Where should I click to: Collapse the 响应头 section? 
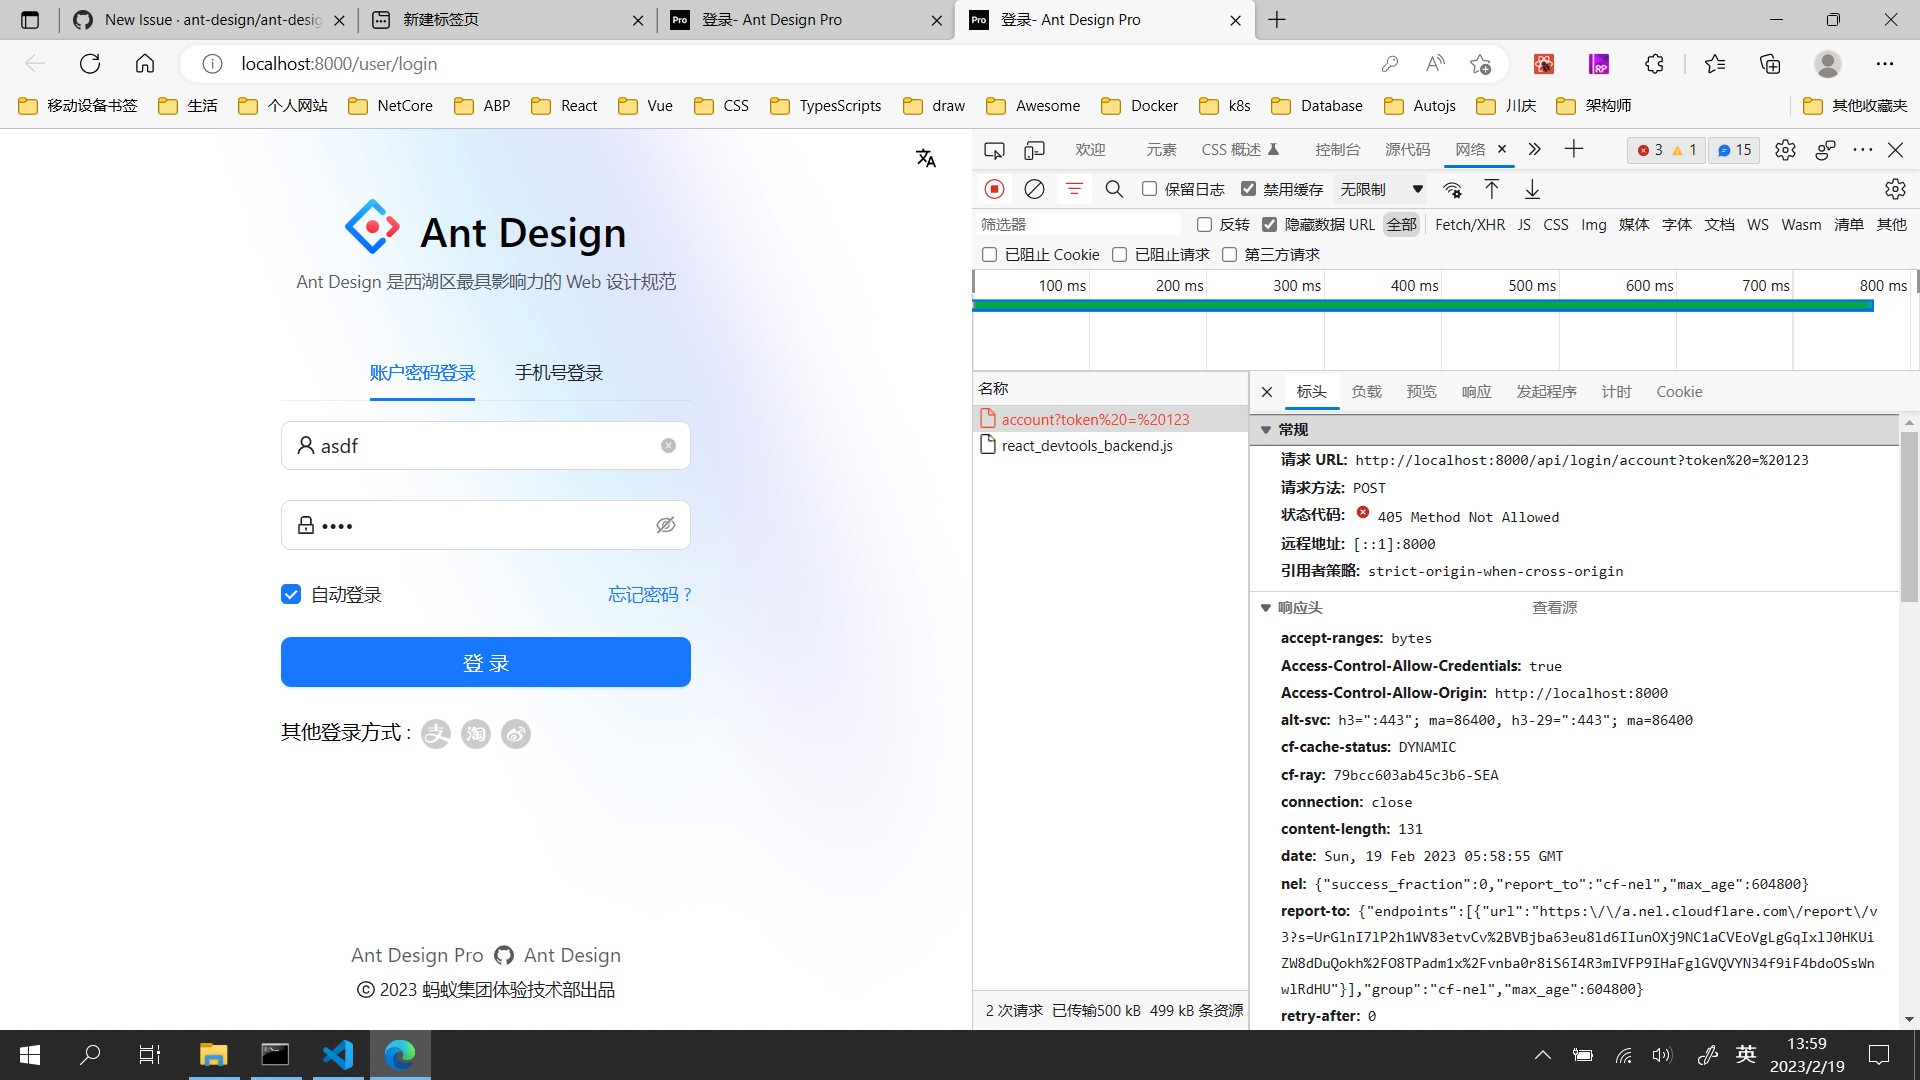(1266, 607)
